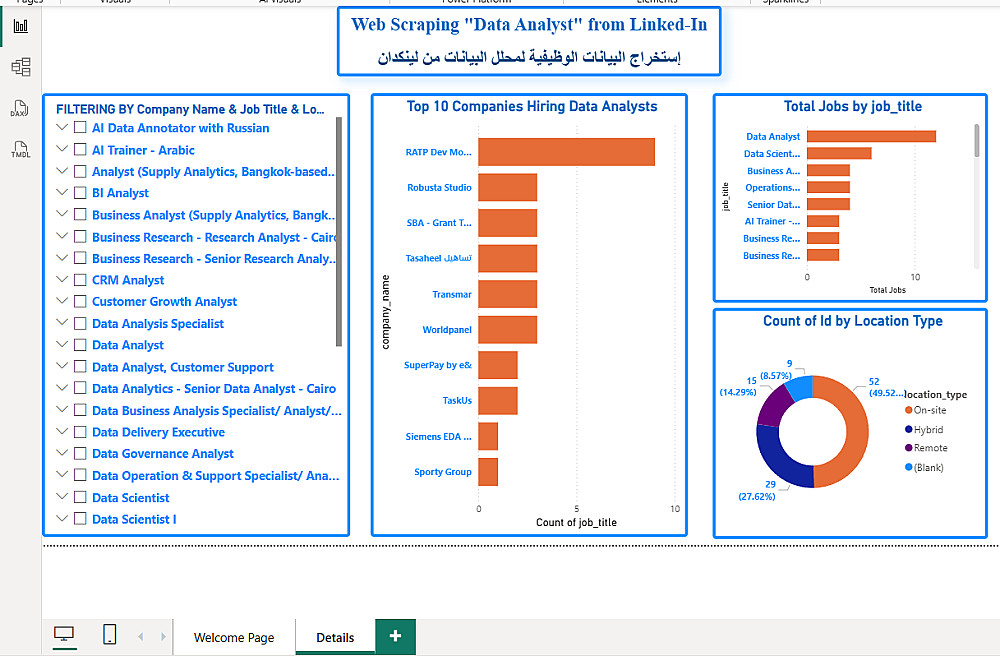Click the job title slicer scrollbar

(339, 231)
